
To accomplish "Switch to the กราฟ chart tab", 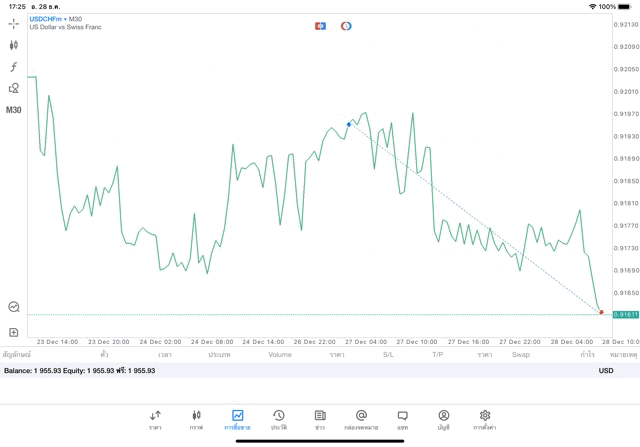I will tap(196, 420).
